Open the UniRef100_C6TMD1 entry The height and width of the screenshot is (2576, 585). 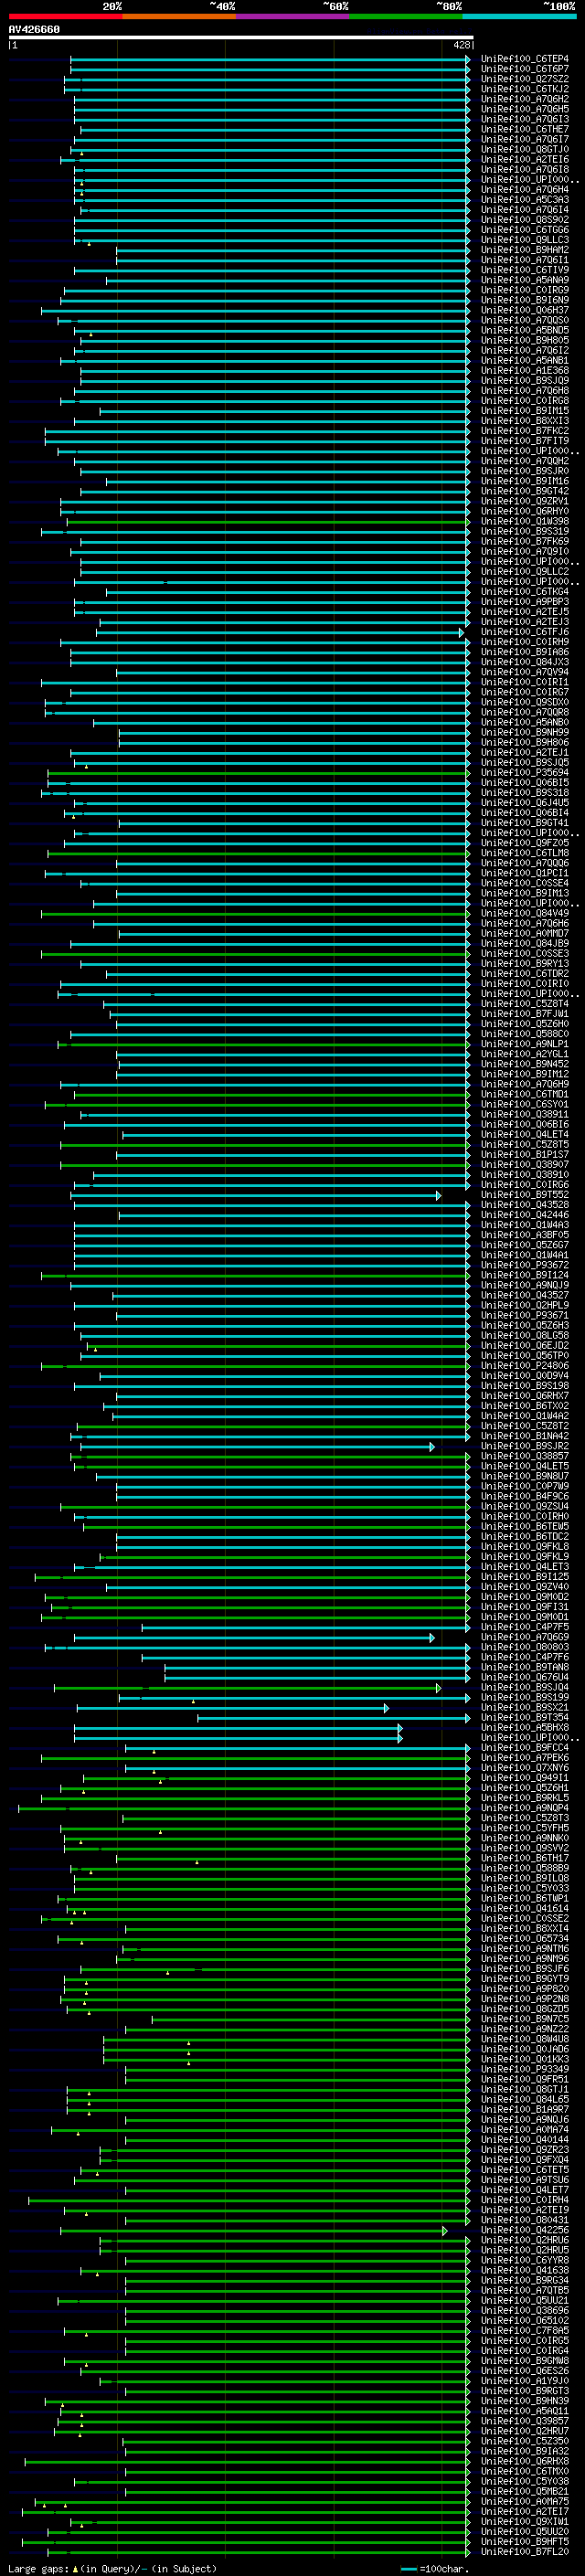[524, 1094]
